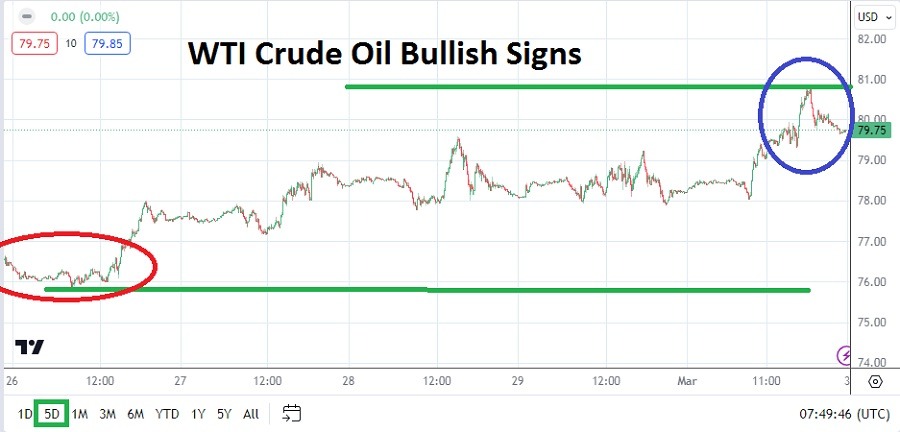The image size is (900, 432).
Task: Collapse the legend with the minus button
Action: [x=25, y=18]
